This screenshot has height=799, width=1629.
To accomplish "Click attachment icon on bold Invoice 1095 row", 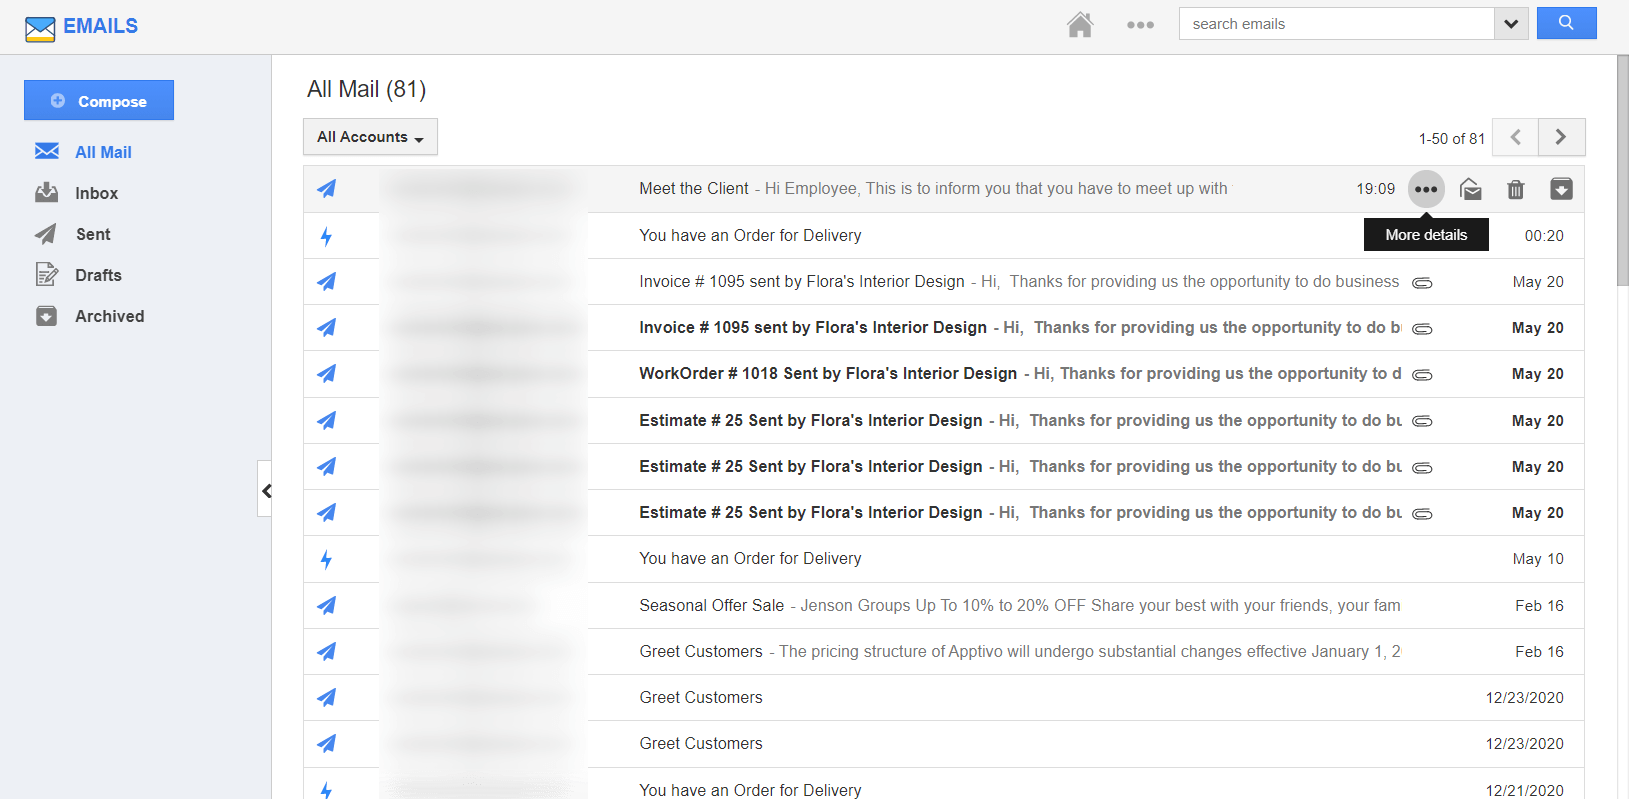I will click(x=1422, y=329).
